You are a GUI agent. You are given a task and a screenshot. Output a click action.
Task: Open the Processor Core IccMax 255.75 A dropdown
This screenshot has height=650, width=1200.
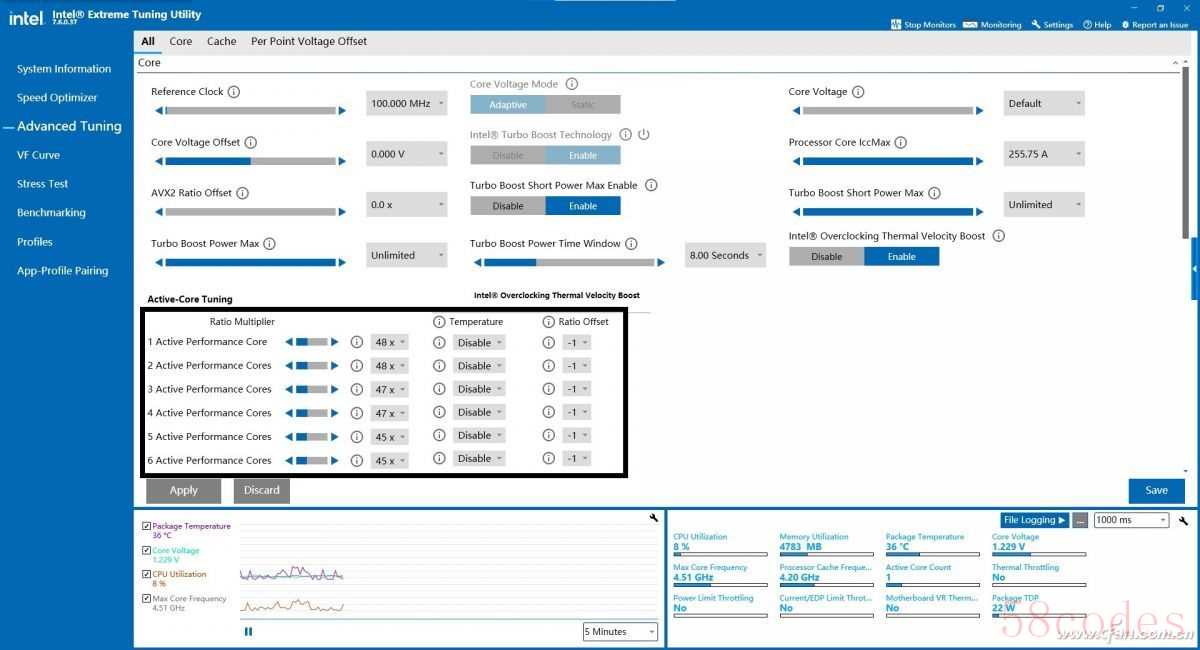[1044, 154]
